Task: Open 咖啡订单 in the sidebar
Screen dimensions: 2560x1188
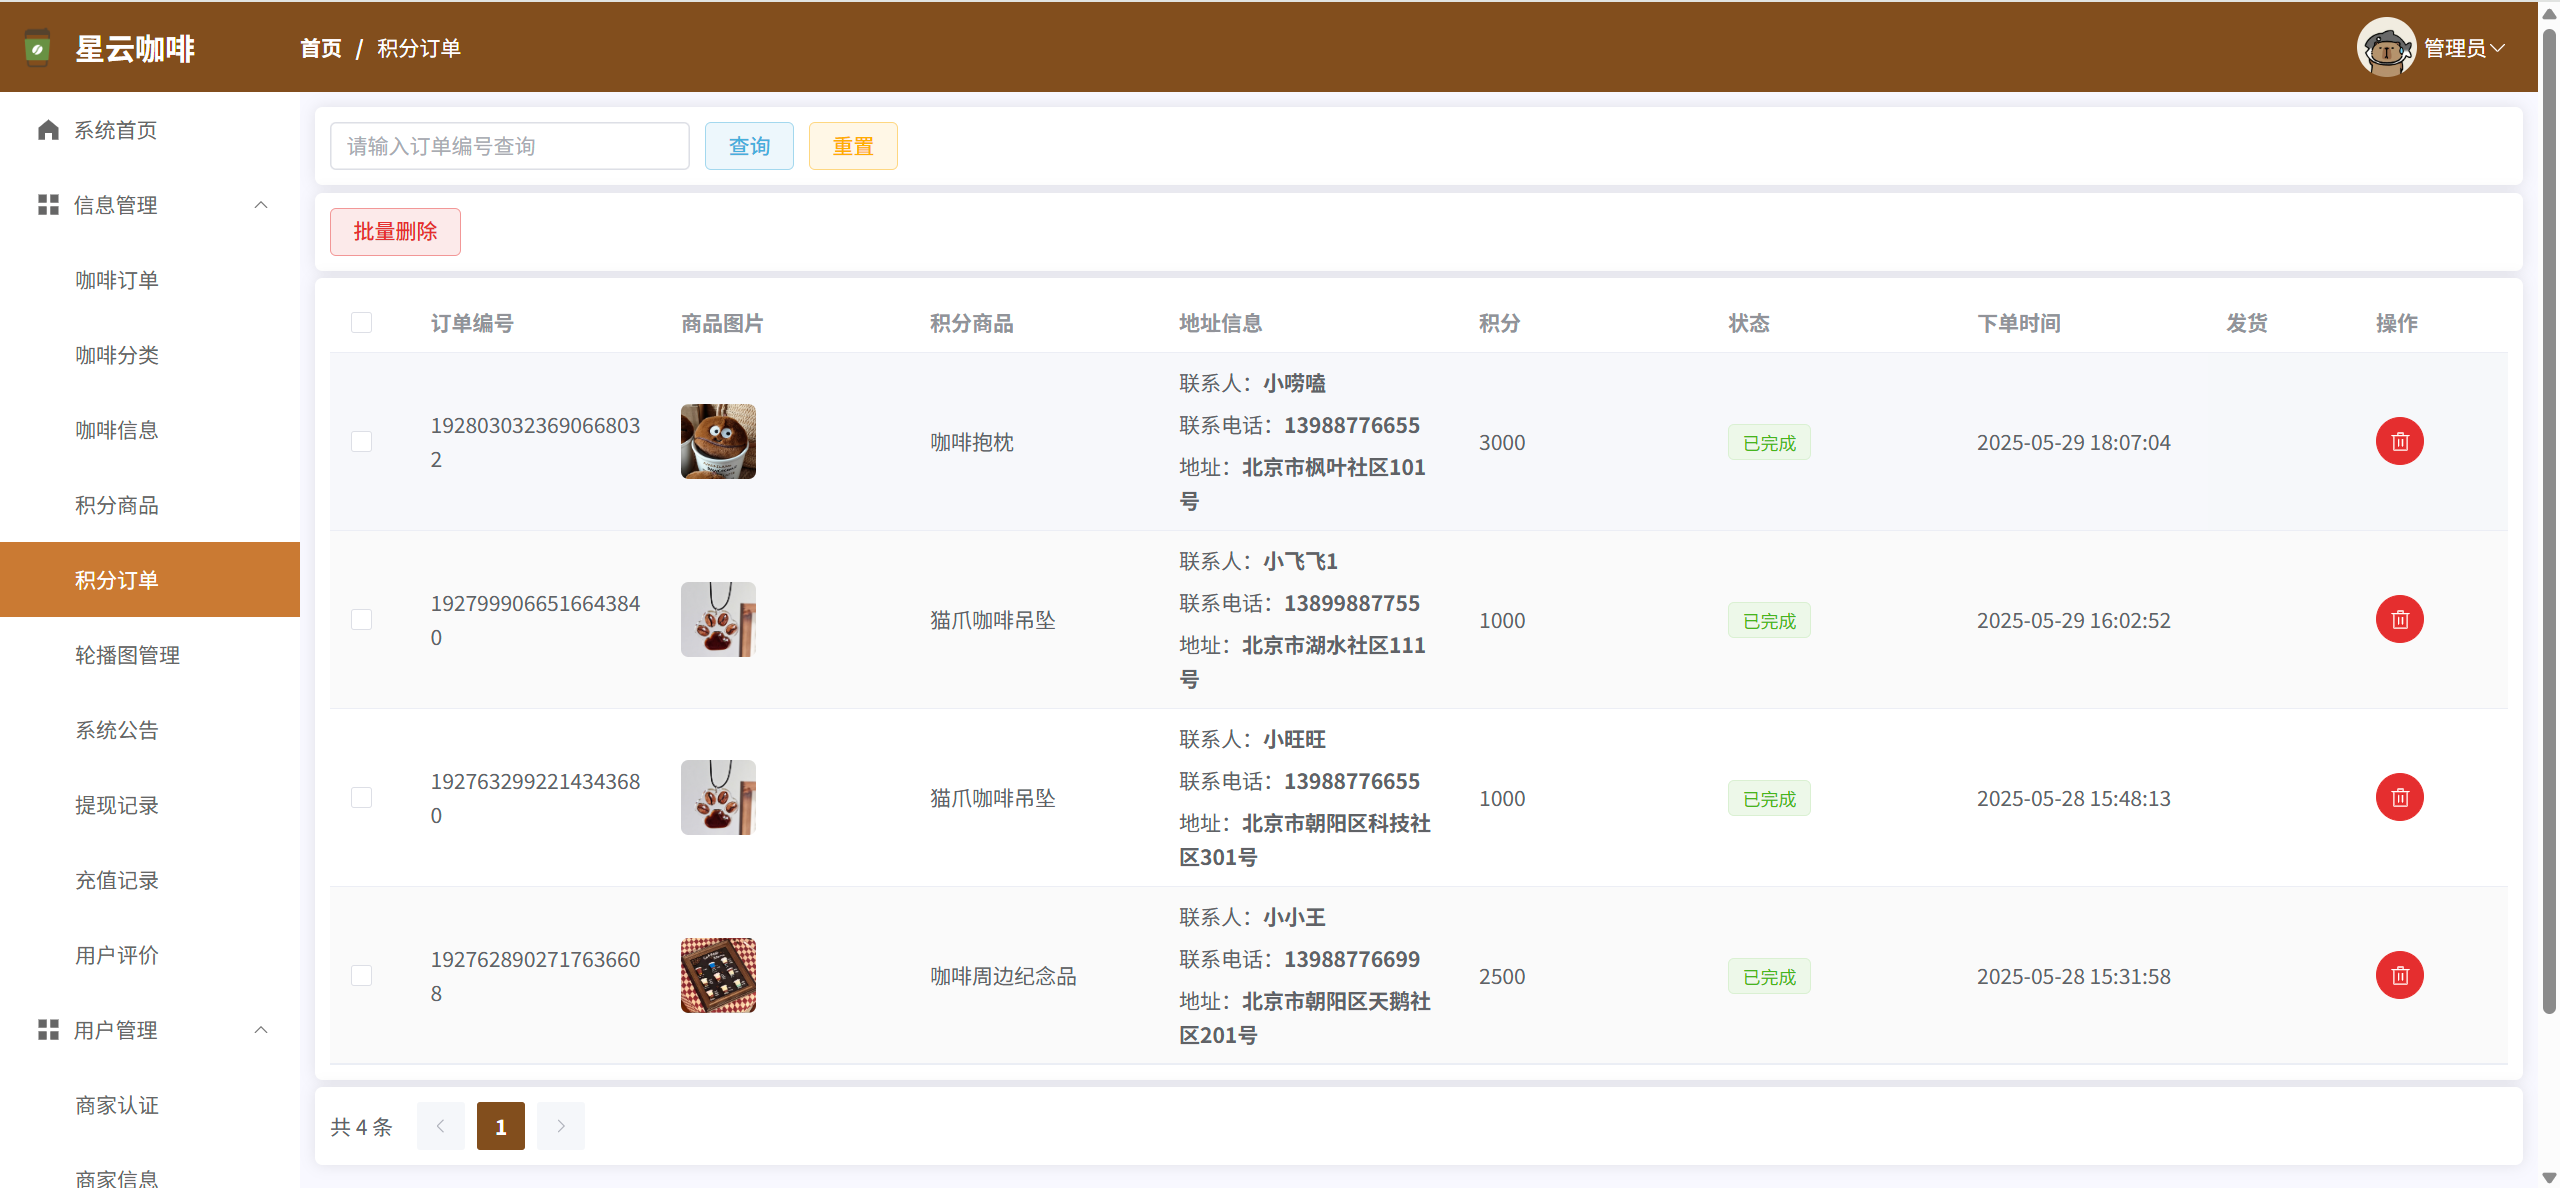Action: 117,280
